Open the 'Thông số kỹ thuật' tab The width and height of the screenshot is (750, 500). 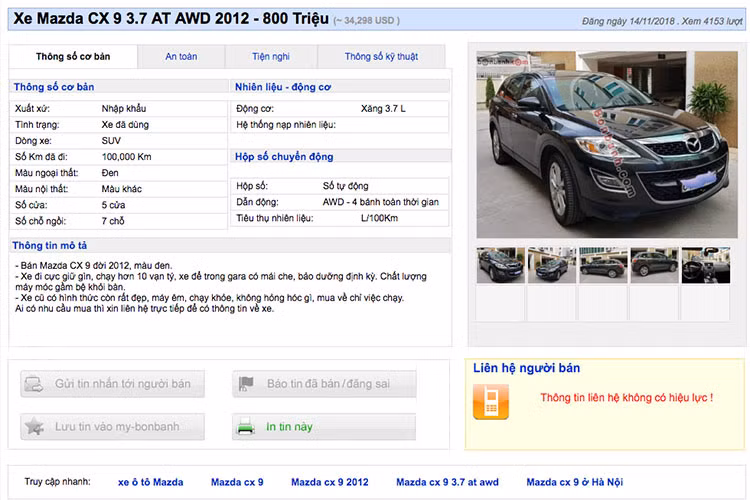[381, 57]
